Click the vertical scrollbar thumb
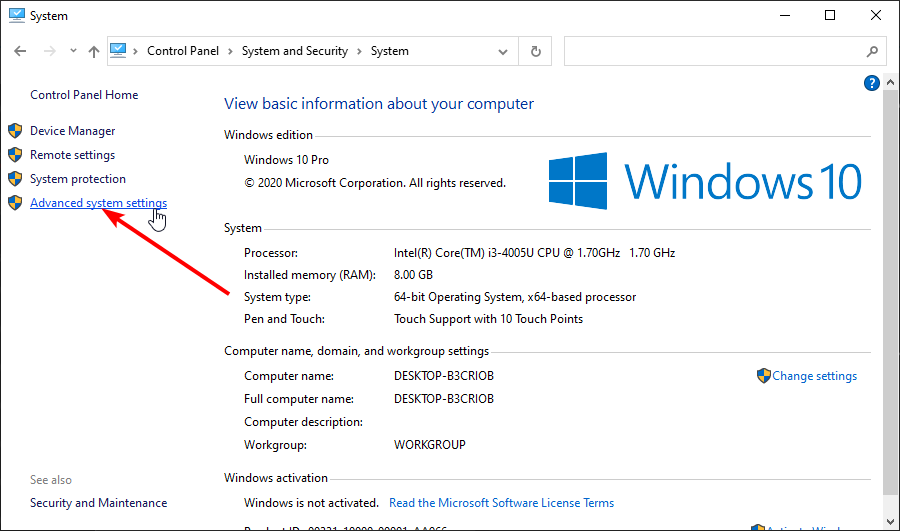 coord(890,293)
